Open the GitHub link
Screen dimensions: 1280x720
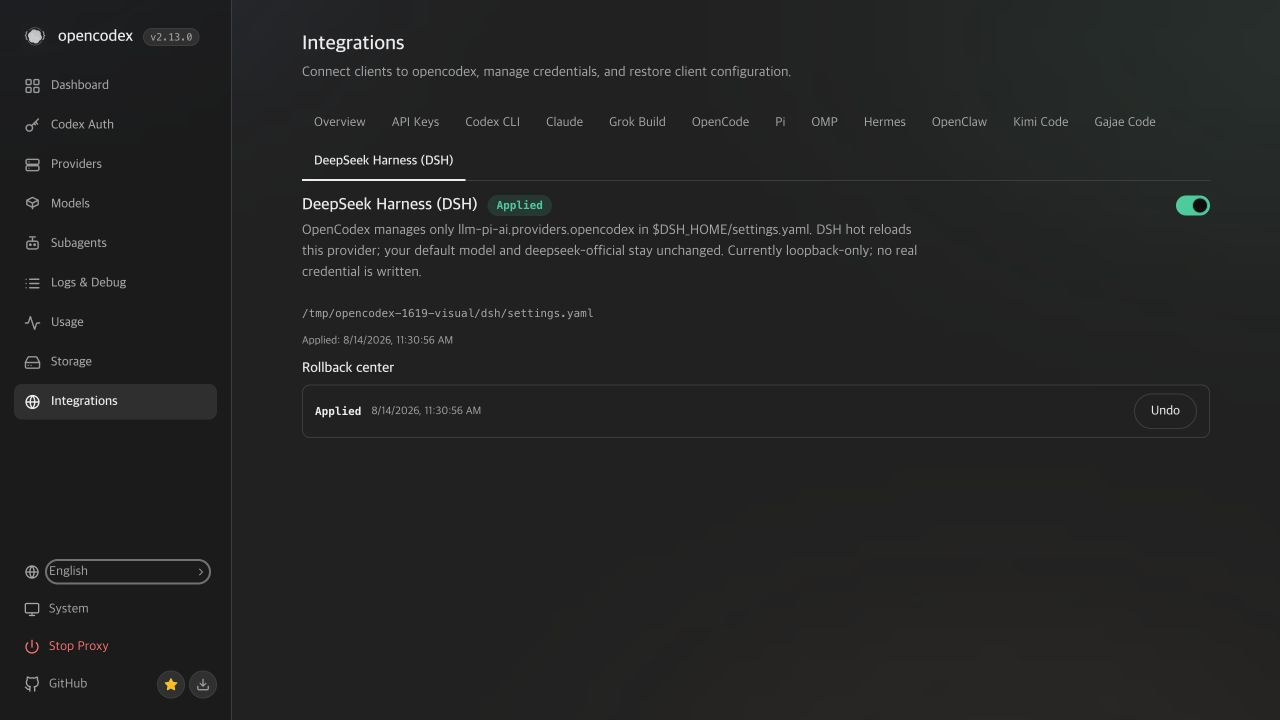coord(68,684)
